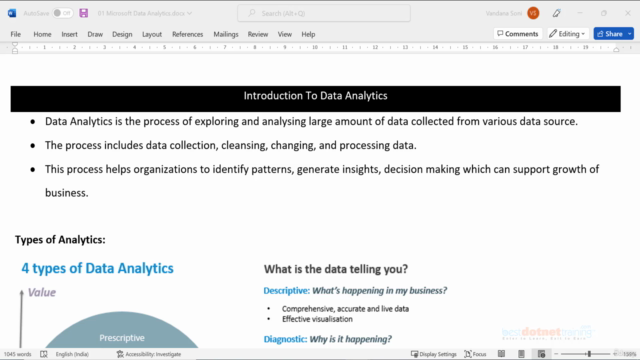Click the English (India) language indicator
The width and height of the screenshot is (640, 360).
coord(72,354)
